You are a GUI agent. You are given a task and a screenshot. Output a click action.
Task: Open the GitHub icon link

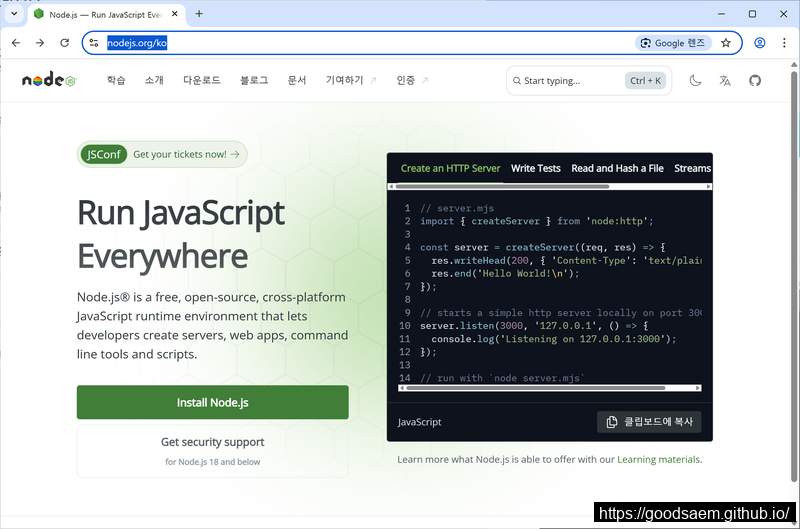click(x=755, y=80)
